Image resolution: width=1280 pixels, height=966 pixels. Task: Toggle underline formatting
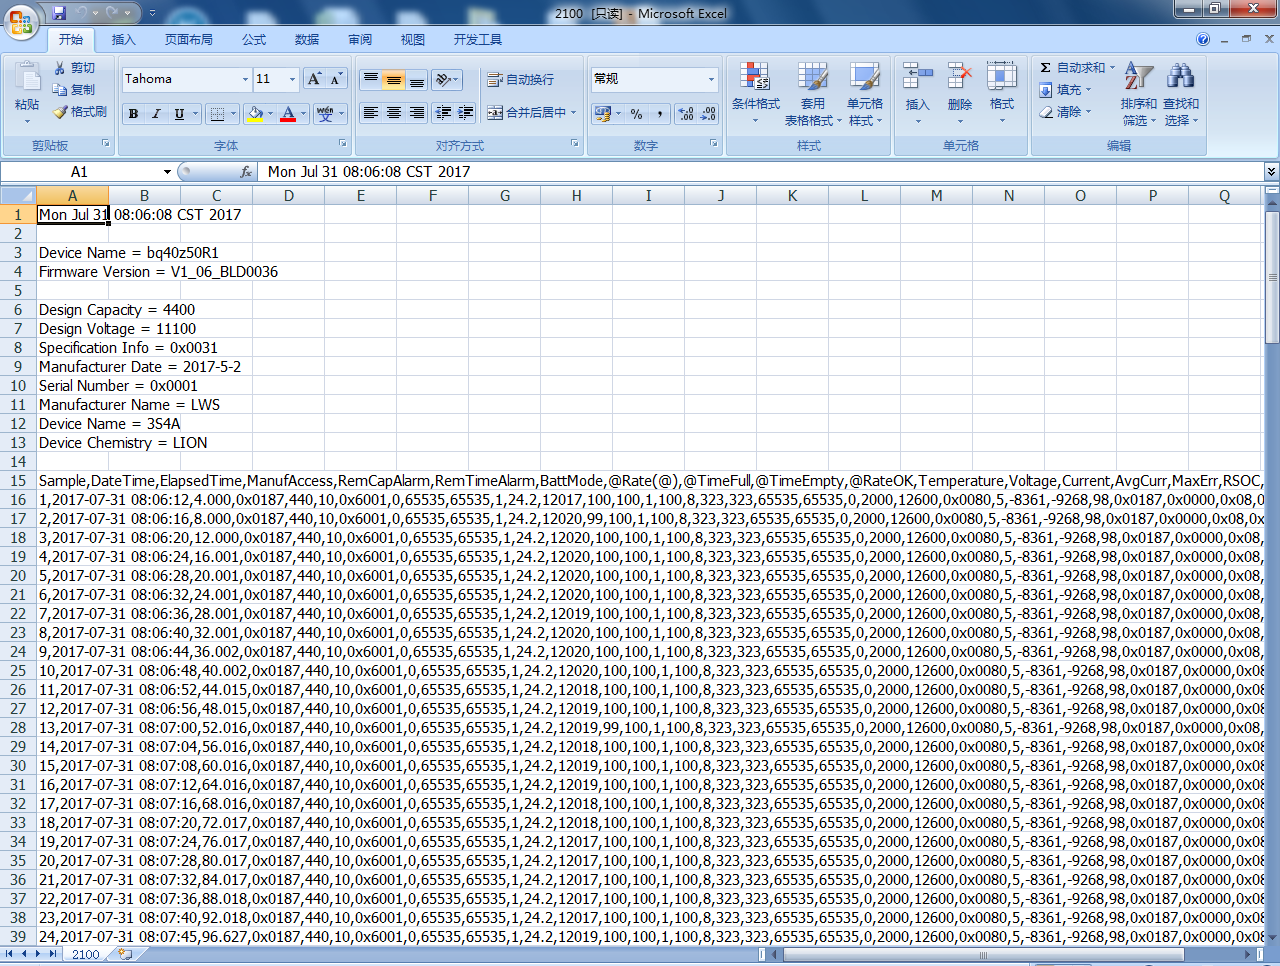pos(179,114)
